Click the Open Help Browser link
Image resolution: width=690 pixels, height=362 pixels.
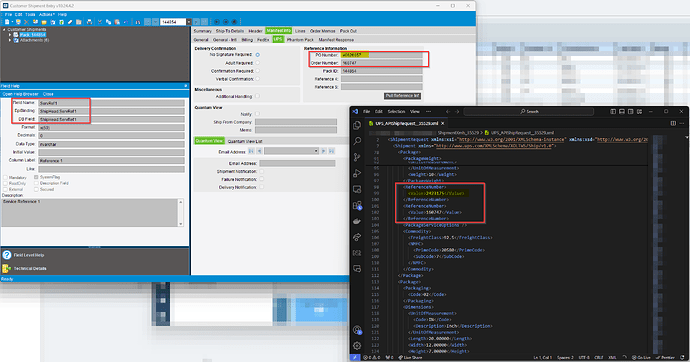click(20, 94)
